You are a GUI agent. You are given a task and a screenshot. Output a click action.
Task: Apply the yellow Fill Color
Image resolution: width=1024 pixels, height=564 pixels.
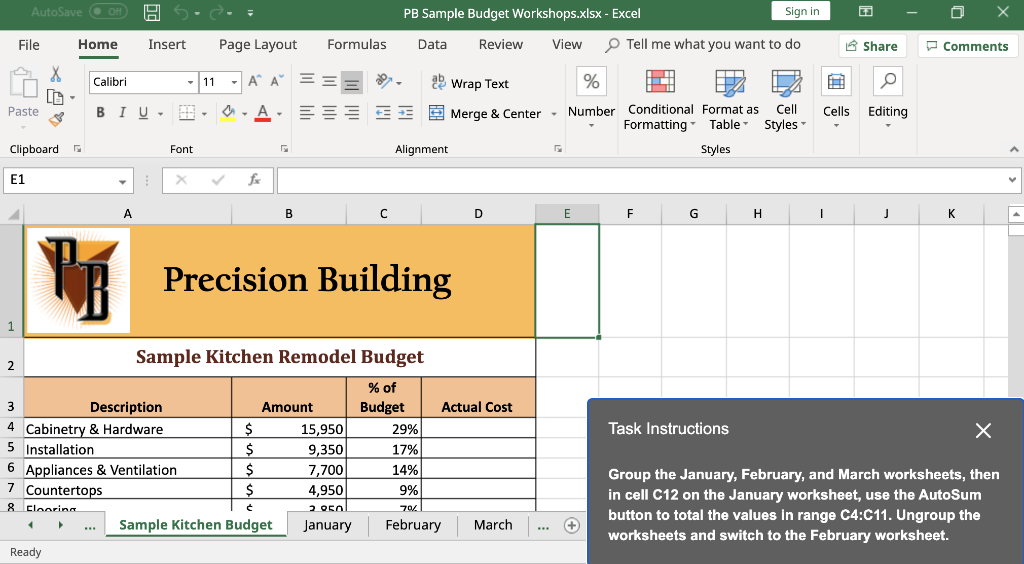click(228, 113)
